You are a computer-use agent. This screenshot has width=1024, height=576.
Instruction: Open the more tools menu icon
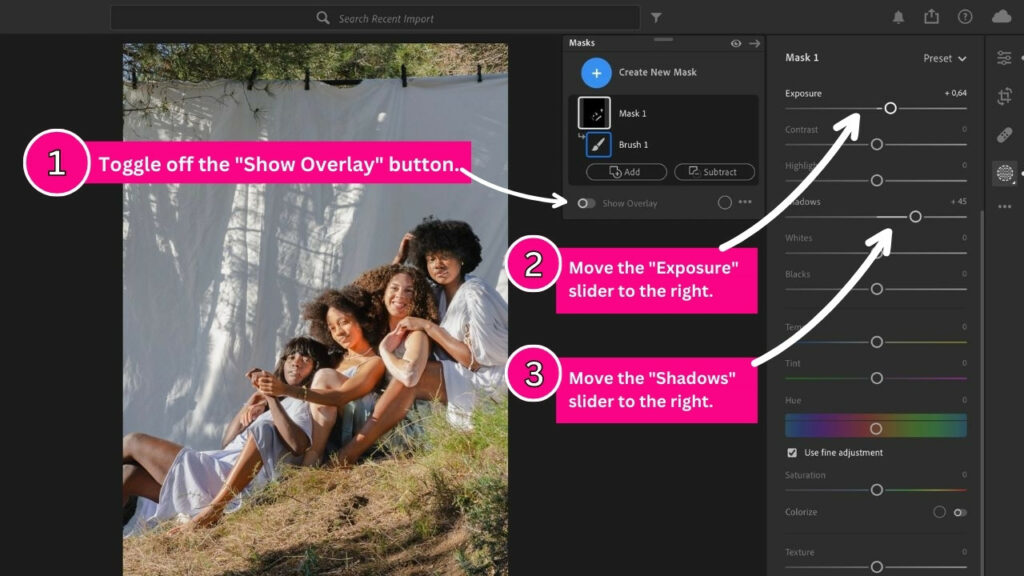tap(1006, 205)
